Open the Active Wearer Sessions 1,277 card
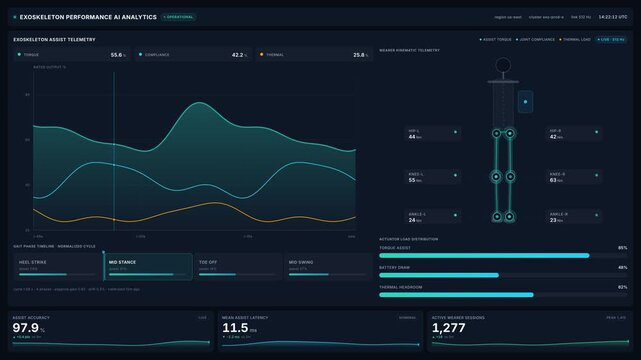The height and width of the screenshot is (360, 641). pos(530,331)
